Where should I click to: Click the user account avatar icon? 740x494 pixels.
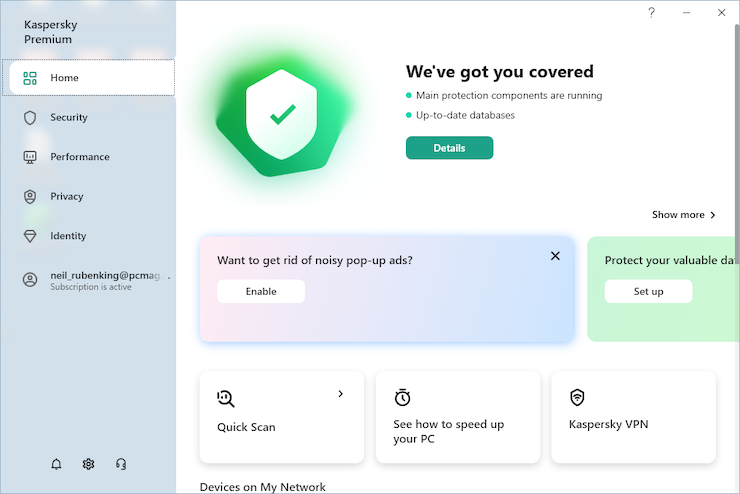click(30, 280)
